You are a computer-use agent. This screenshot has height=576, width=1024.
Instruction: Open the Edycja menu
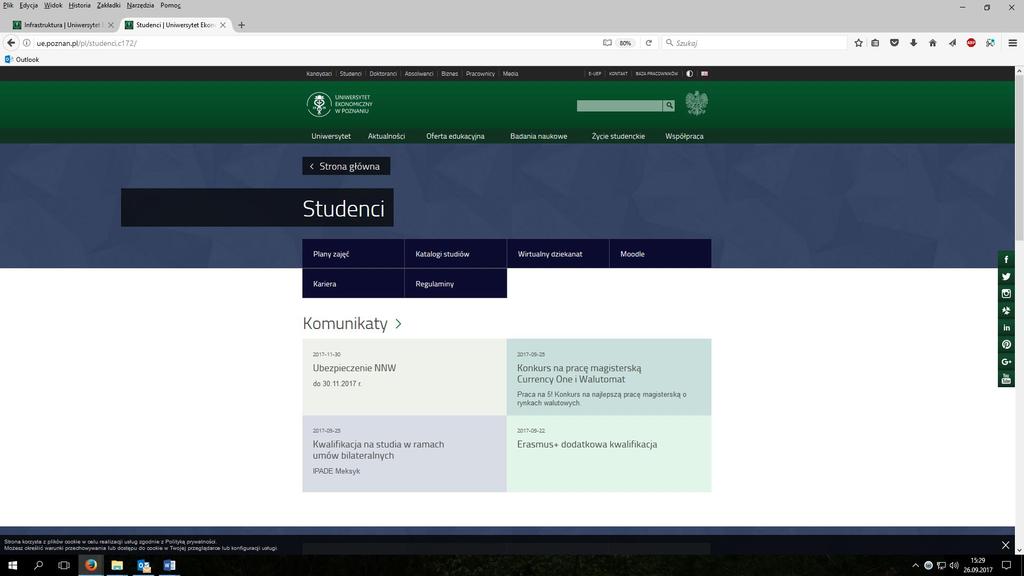29,5
